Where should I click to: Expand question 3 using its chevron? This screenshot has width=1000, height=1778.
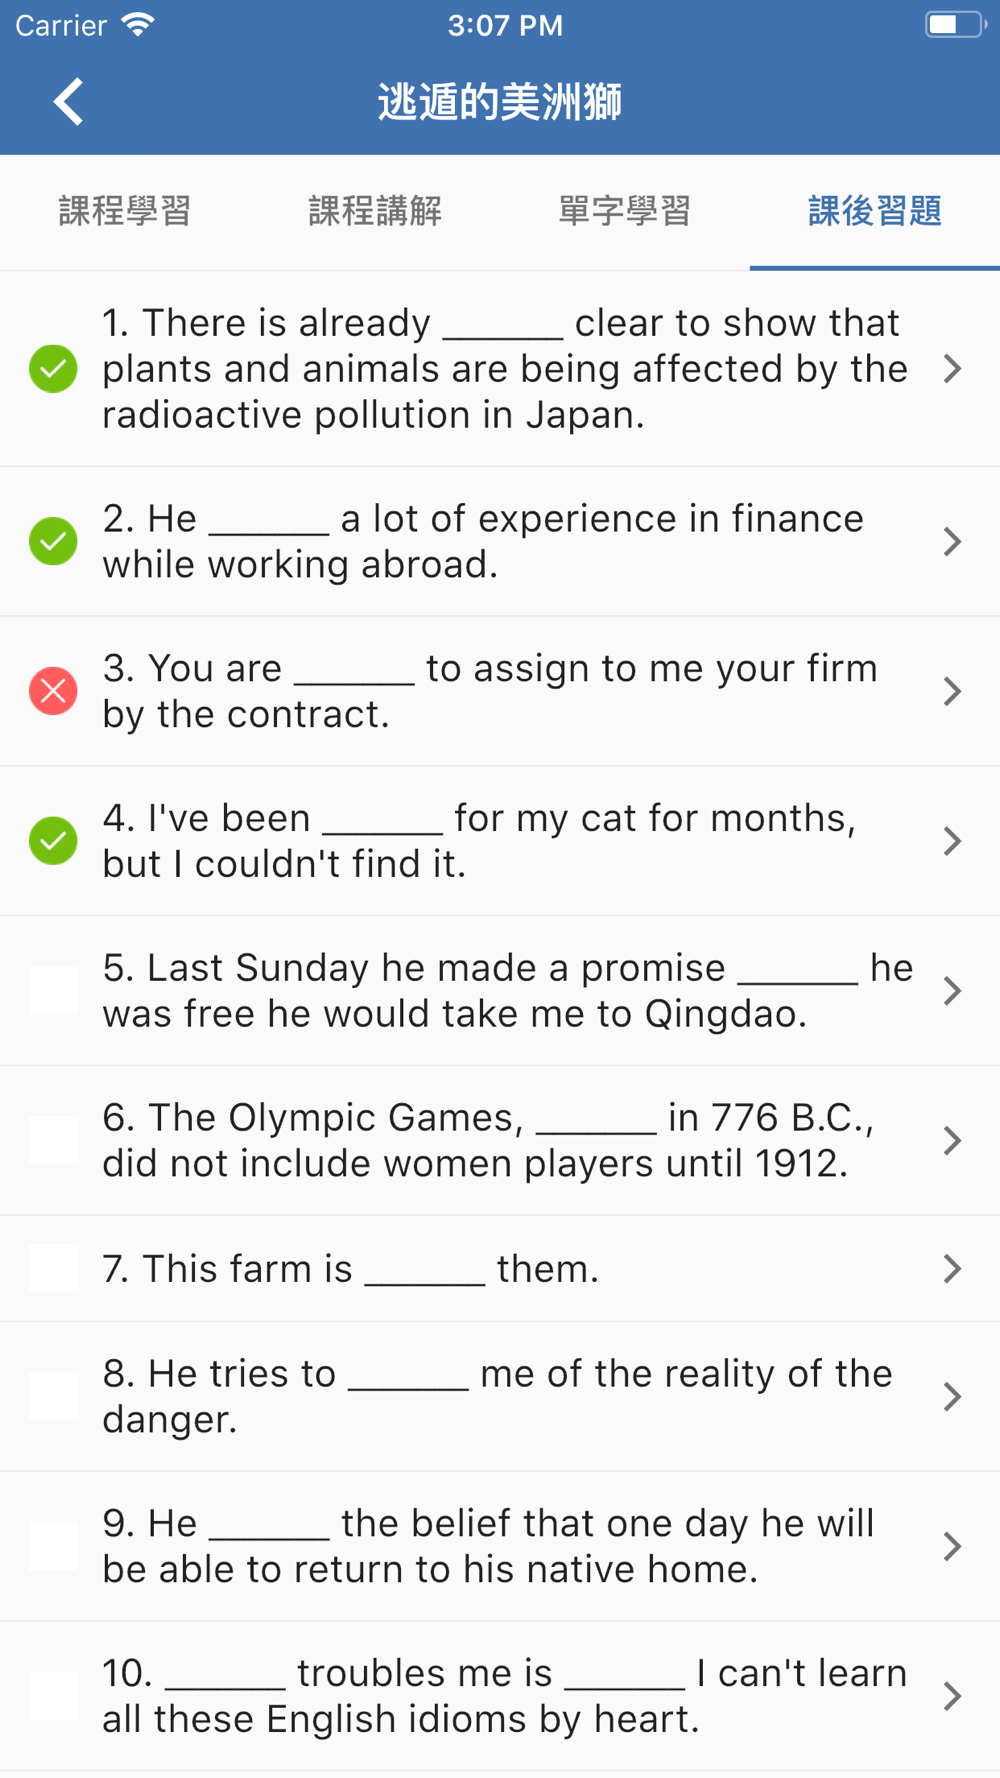coord(952,691)
